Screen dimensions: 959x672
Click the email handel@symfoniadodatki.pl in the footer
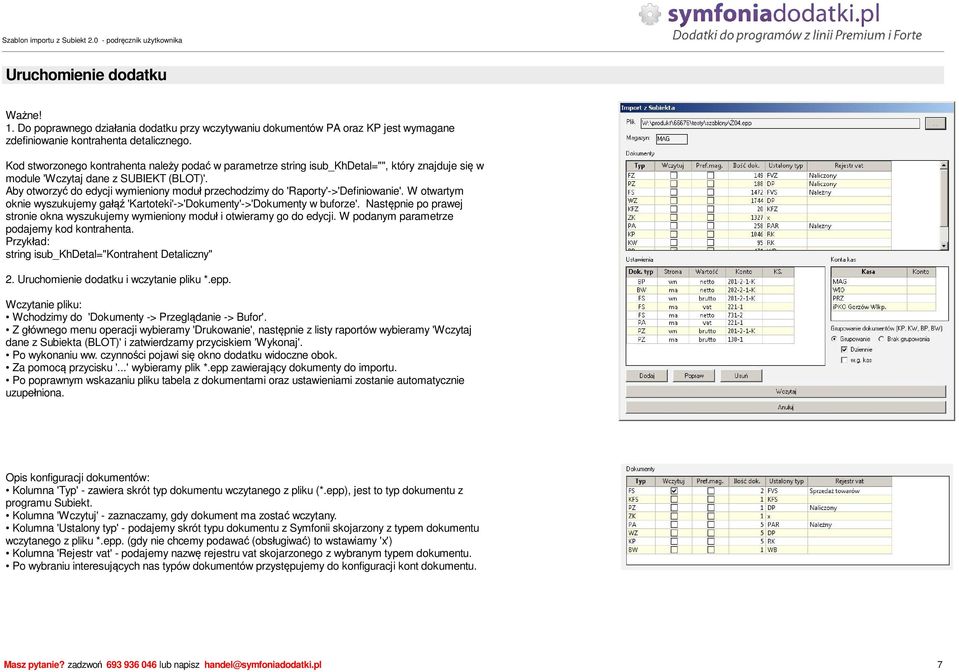click(263, 665)
